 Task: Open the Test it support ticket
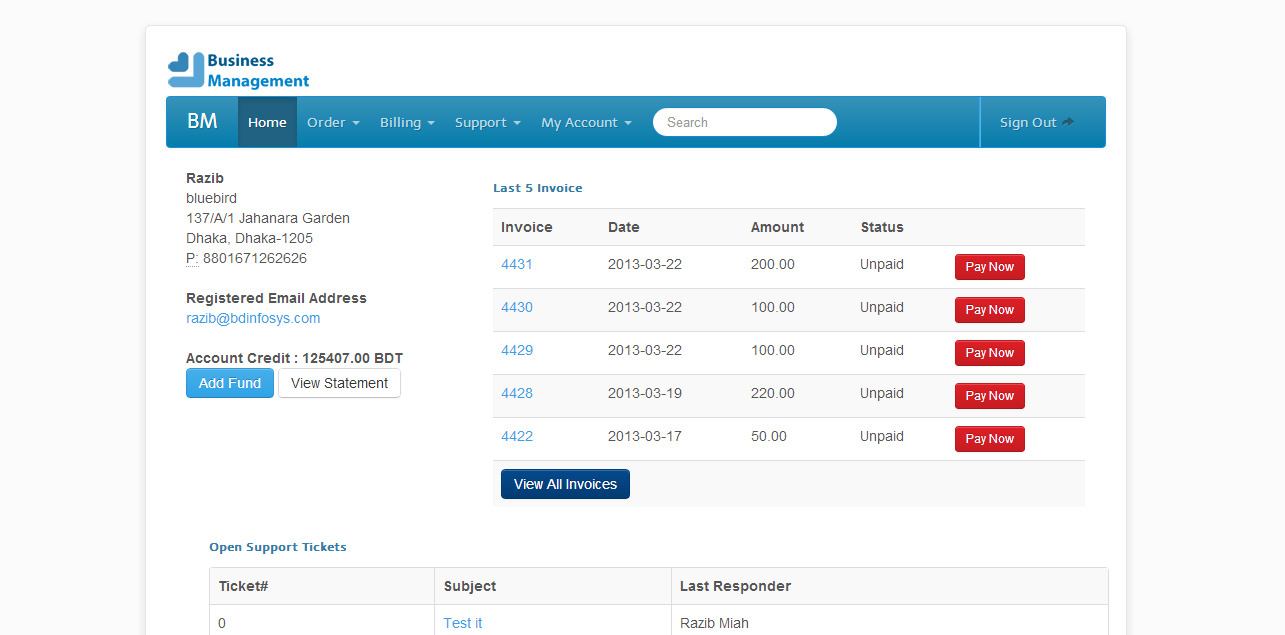(463, 623)
